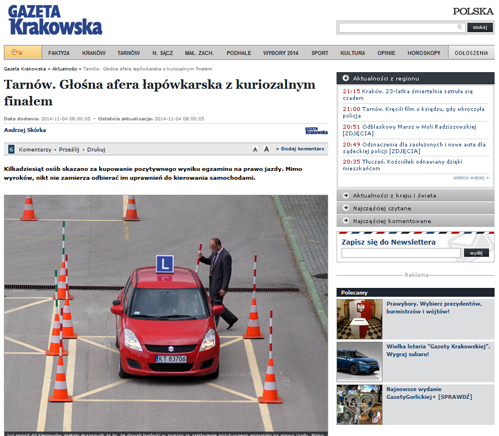Screen dimensions: 499x436
Task: Click the magnifier icon in search field
Action: pos(459,27)
